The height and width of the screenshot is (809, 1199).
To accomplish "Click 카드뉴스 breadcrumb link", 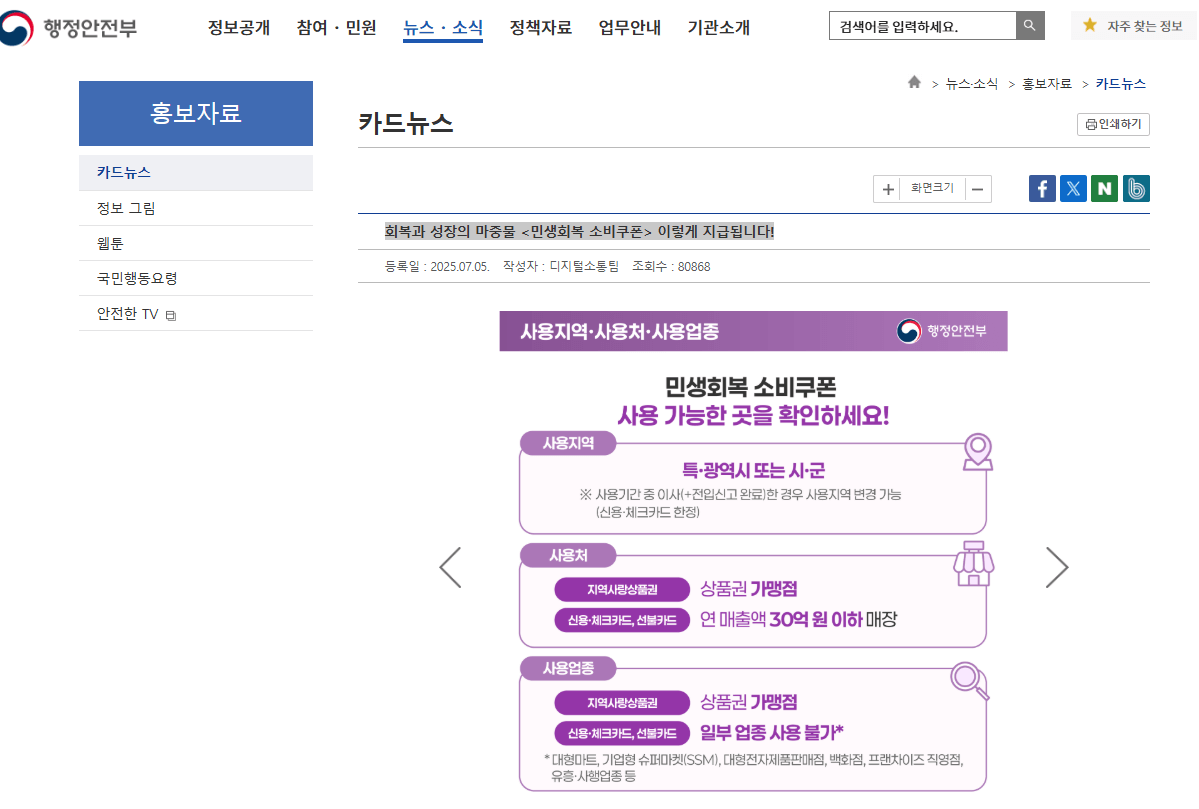I will pyautogui.click(x=1120, y=83).
